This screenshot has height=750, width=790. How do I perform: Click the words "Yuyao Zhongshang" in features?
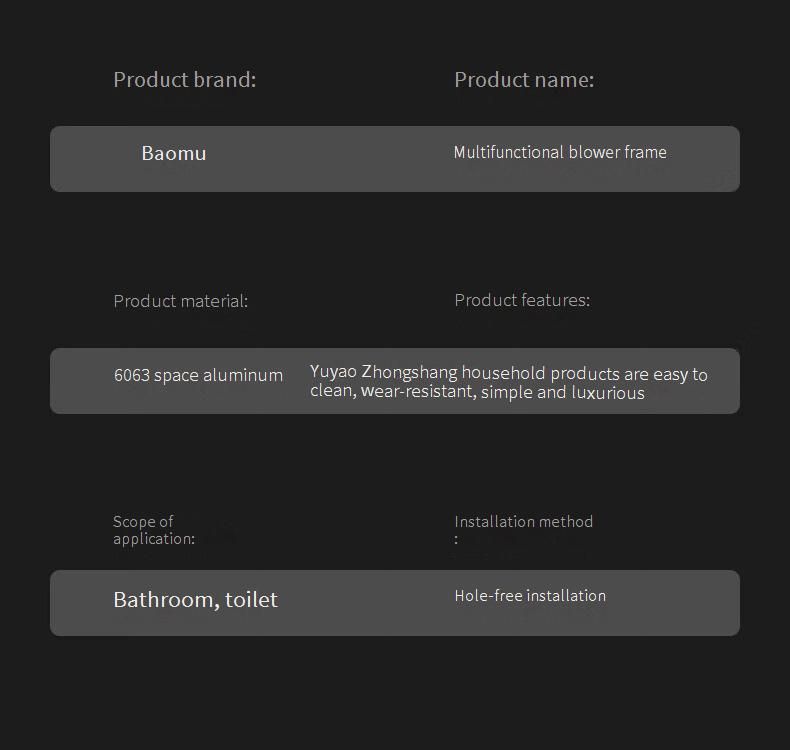[384, 373]
